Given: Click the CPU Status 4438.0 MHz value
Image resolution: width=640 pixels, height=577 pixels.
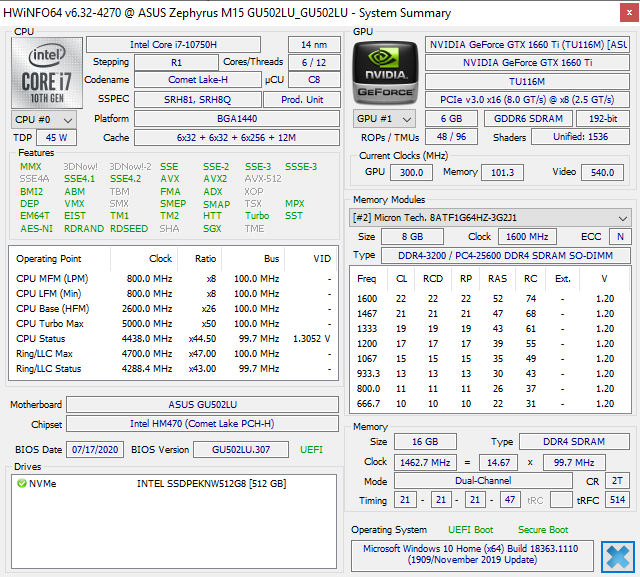Looking at the screenshot, I should [x=147, y=339].
